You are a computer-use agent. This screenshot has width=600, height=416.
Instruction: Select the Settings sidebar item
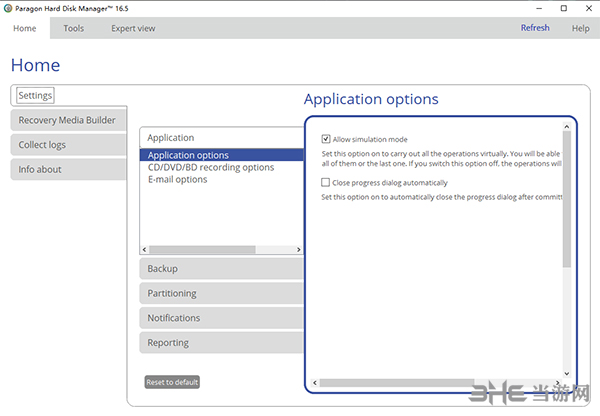35,95
